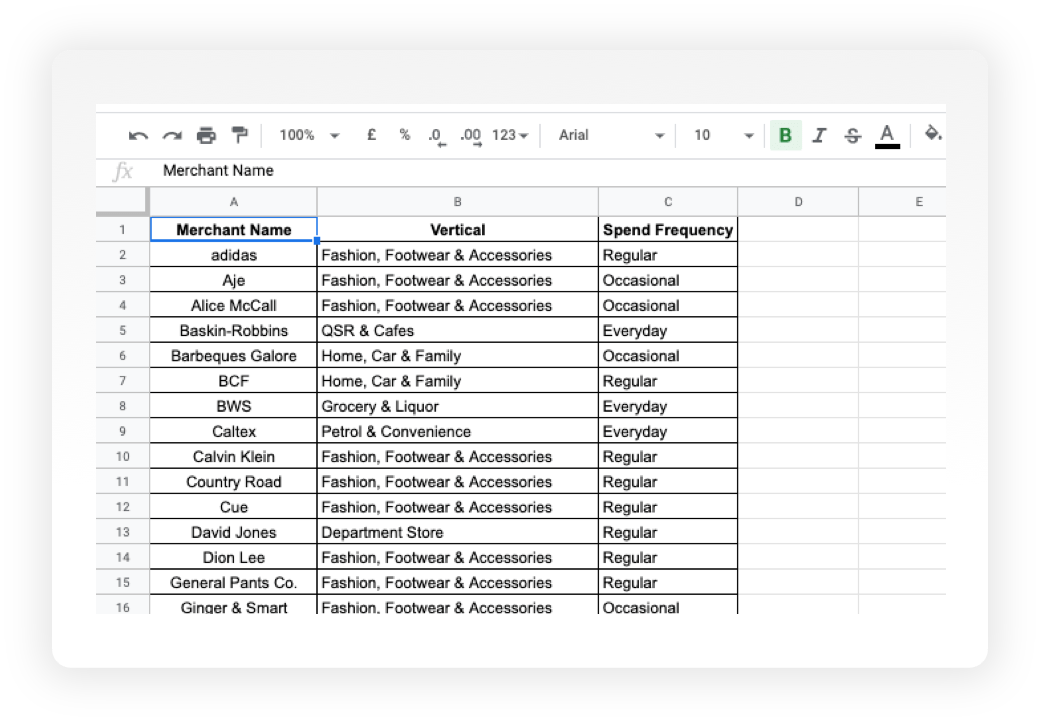Select the General Pants Co. cell
Image resolution: width=1040 pixels, height=722 pixels.
point(233,582)
